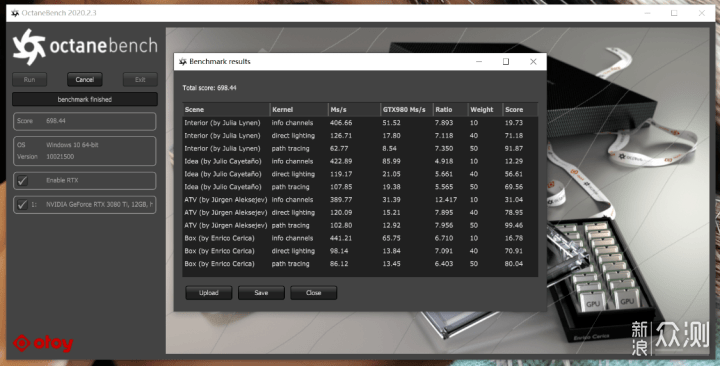Click the score value 91.87
This screenshot has height=366, width=720.
point(514,148)
